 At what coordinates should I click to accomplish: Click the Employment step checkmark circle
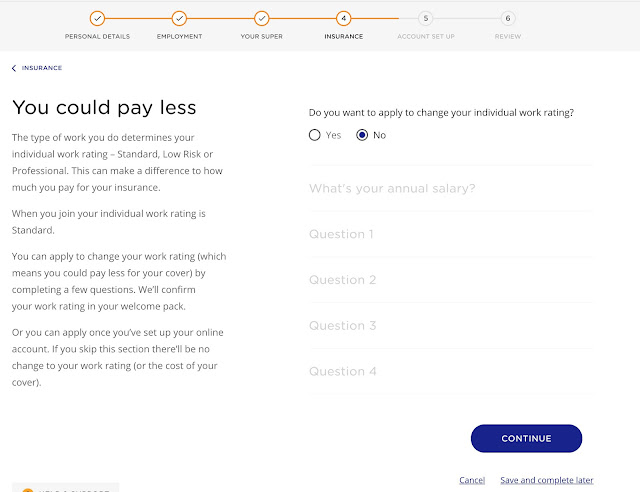click(x=179, y=18)
